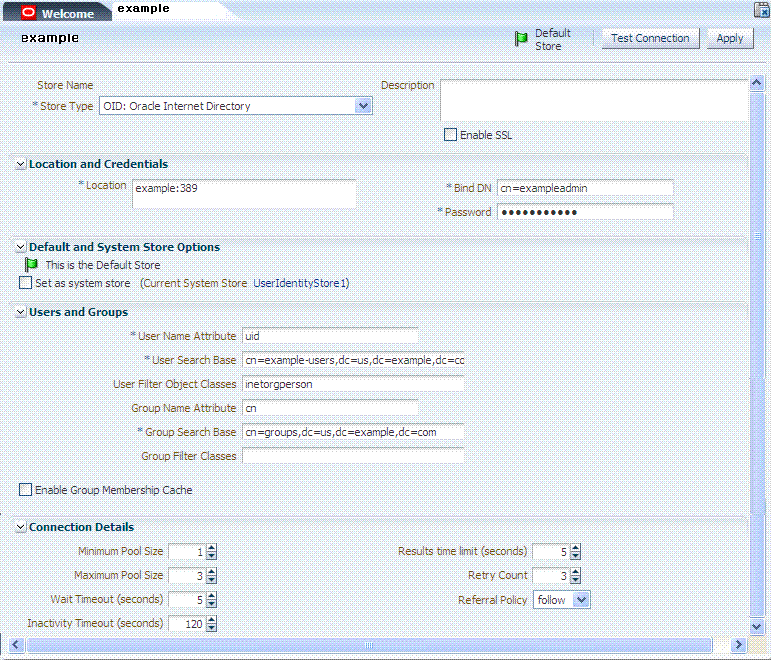The width and height of the screenshot is (771, 660).
Task: Open the Store Type dropdown
Action: (363, 106)
